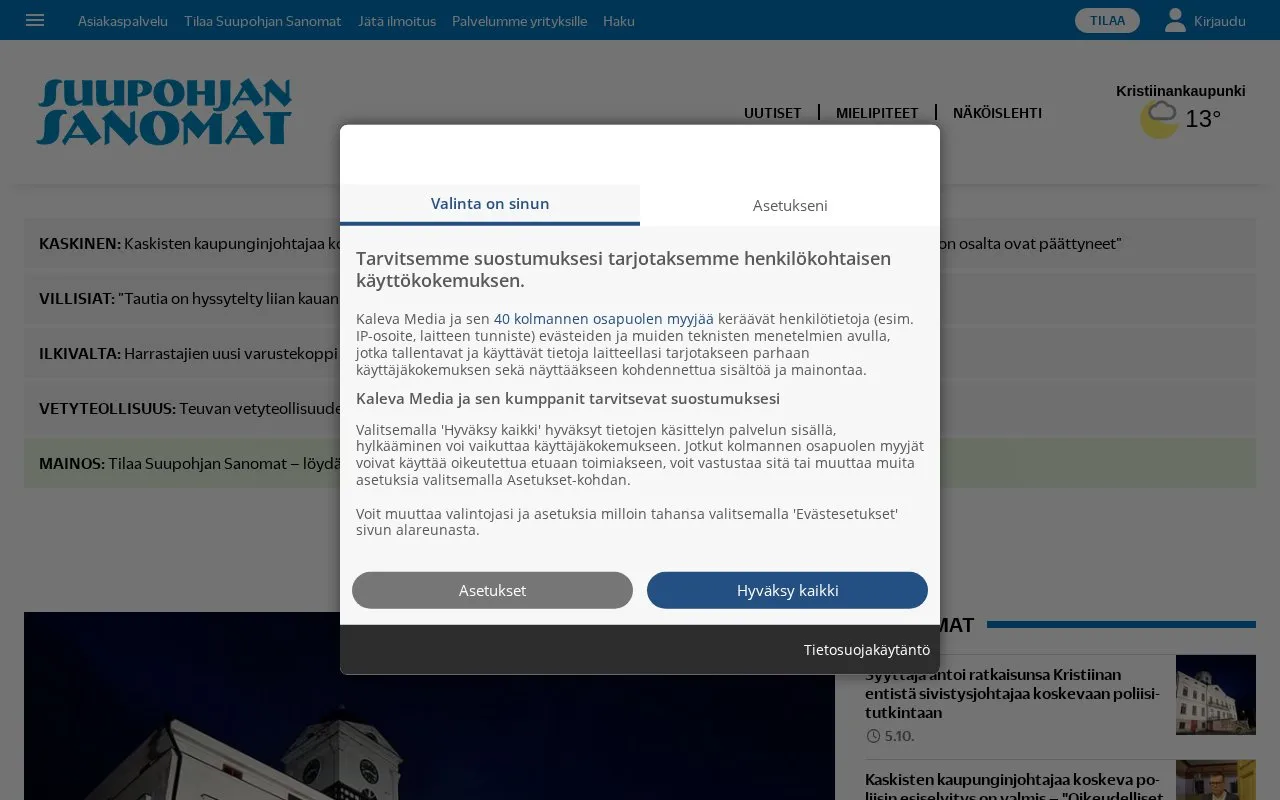Image resolution: width=1280 pixels, height=800 pixels.
Task: Switch to Asetukseni tab
Action: (790, 205)
